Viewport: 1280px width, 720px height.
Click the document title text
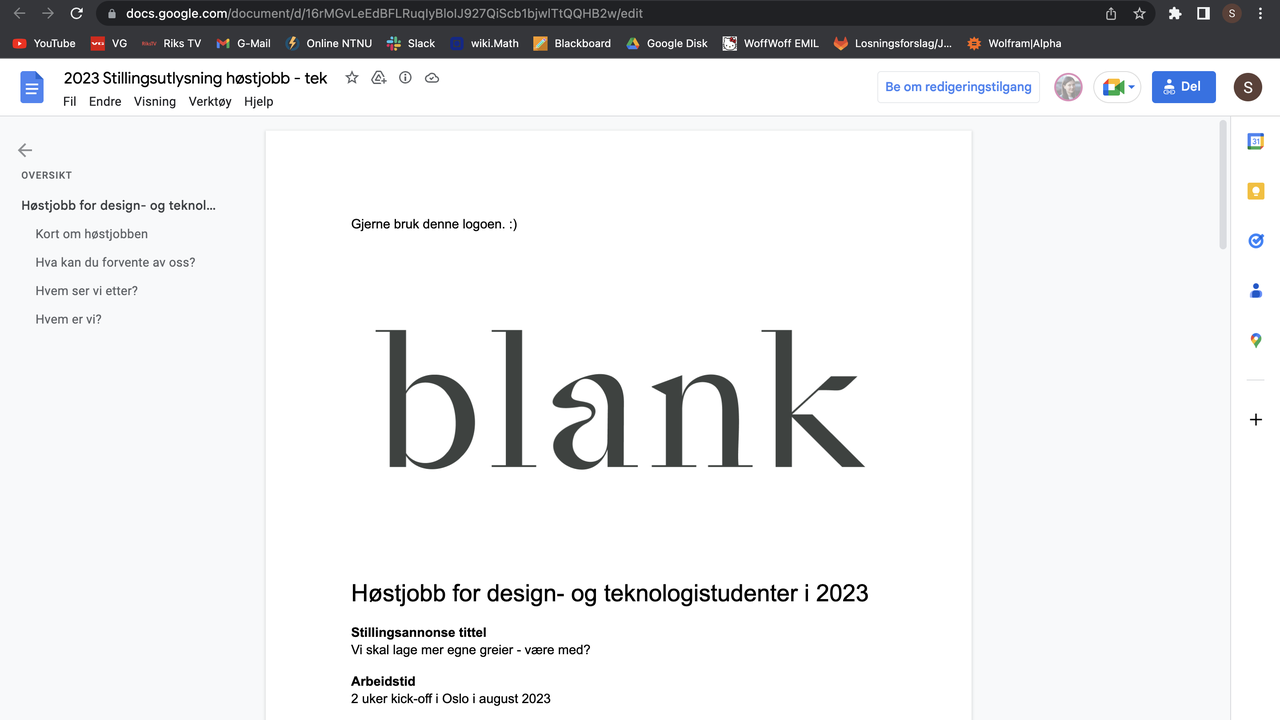click(x=196, y=78)
